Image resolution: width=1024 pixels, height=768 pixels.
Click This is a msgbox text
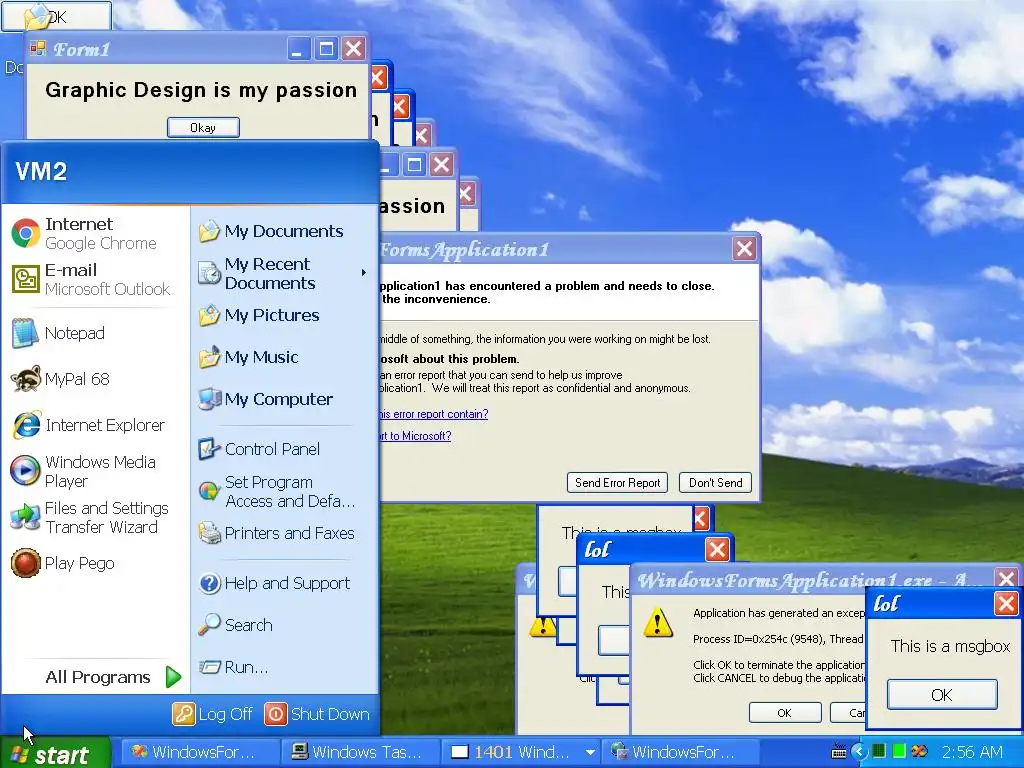pyautogui.click(x=950, y=646)
